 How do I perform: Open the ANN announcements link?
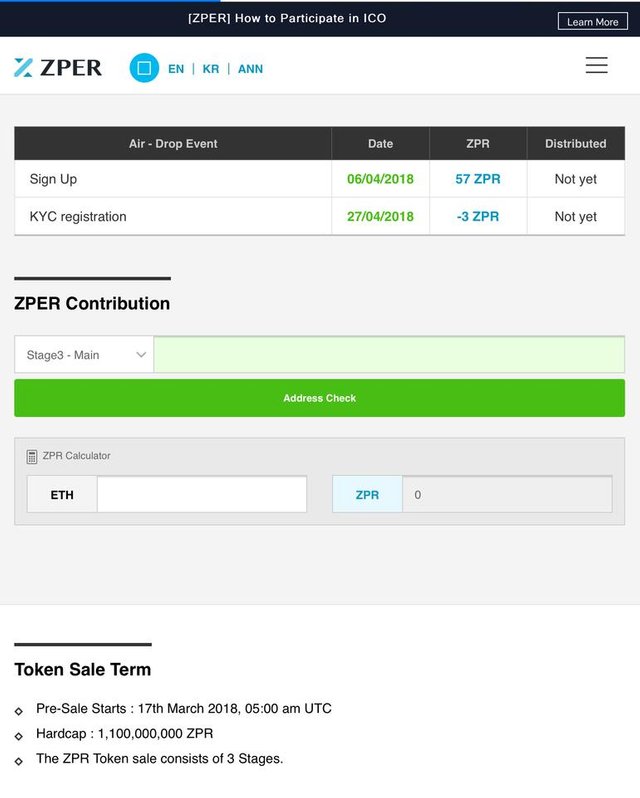coord(250,69)
